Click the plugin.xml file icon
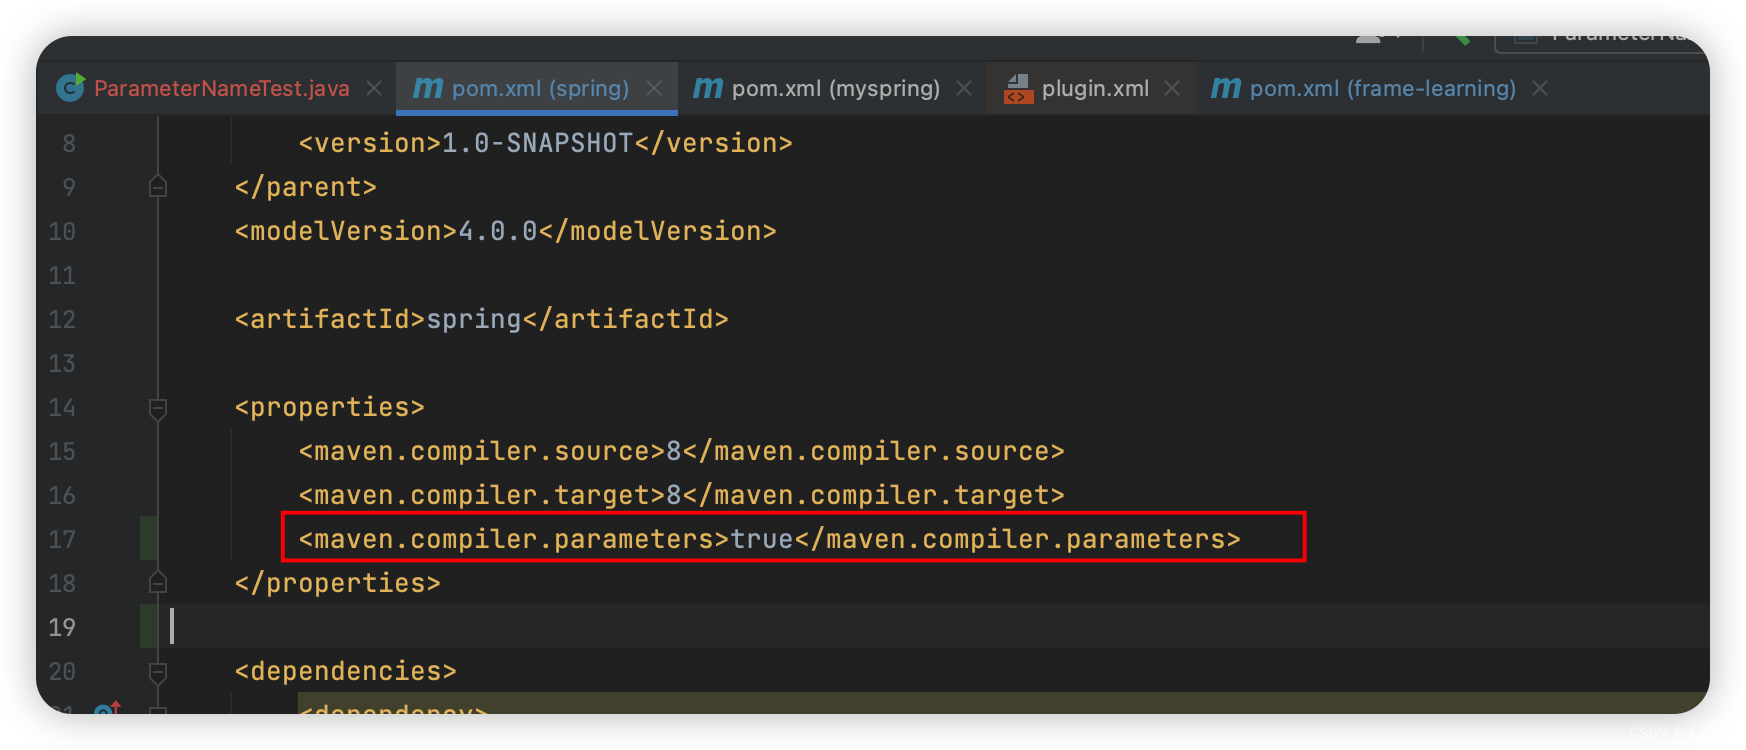 [x=1018, y=88]
